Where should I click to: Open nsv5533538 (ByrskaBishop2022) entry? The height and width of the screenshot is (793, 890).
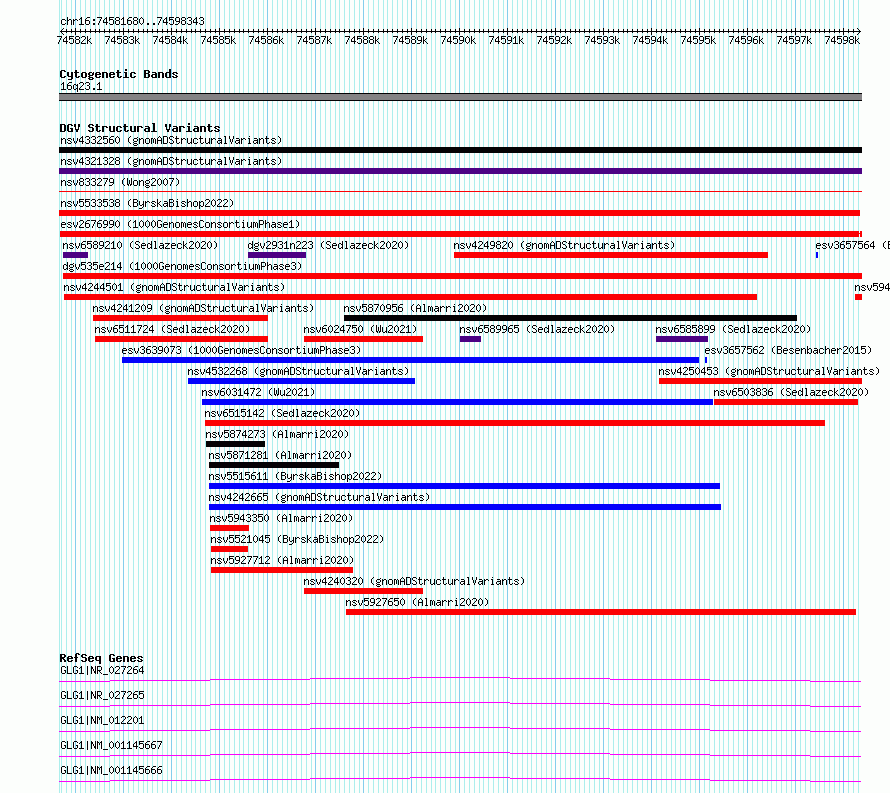click(147, 203)
